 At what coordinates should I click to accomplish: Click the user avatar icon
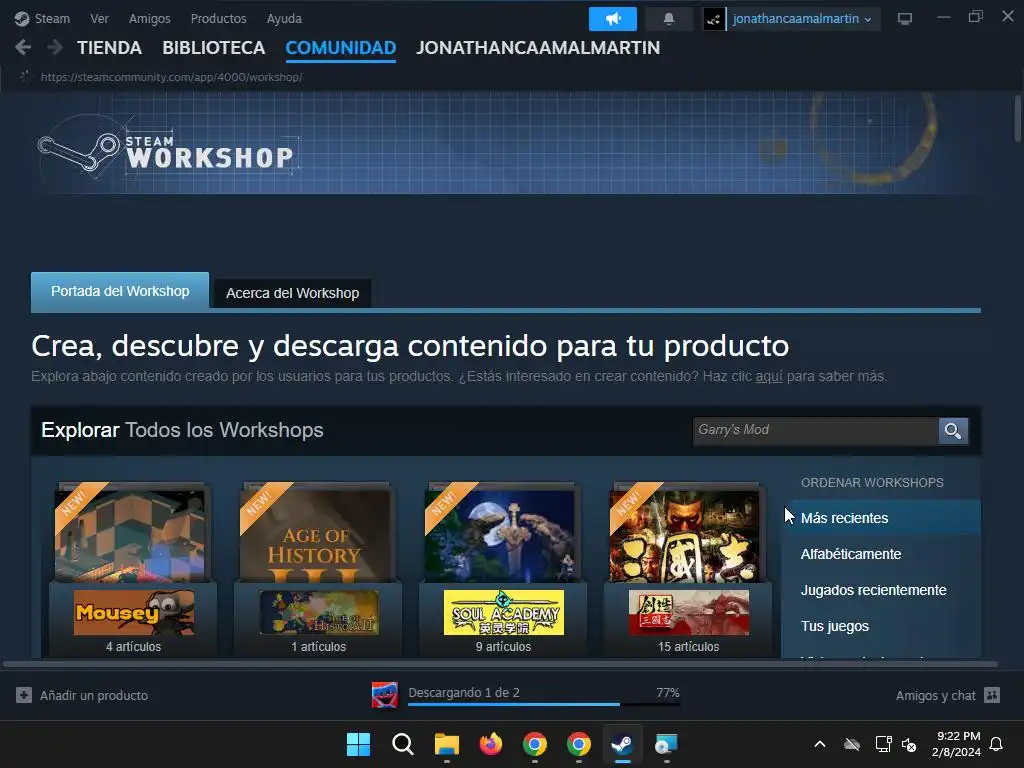click(714, 19)
